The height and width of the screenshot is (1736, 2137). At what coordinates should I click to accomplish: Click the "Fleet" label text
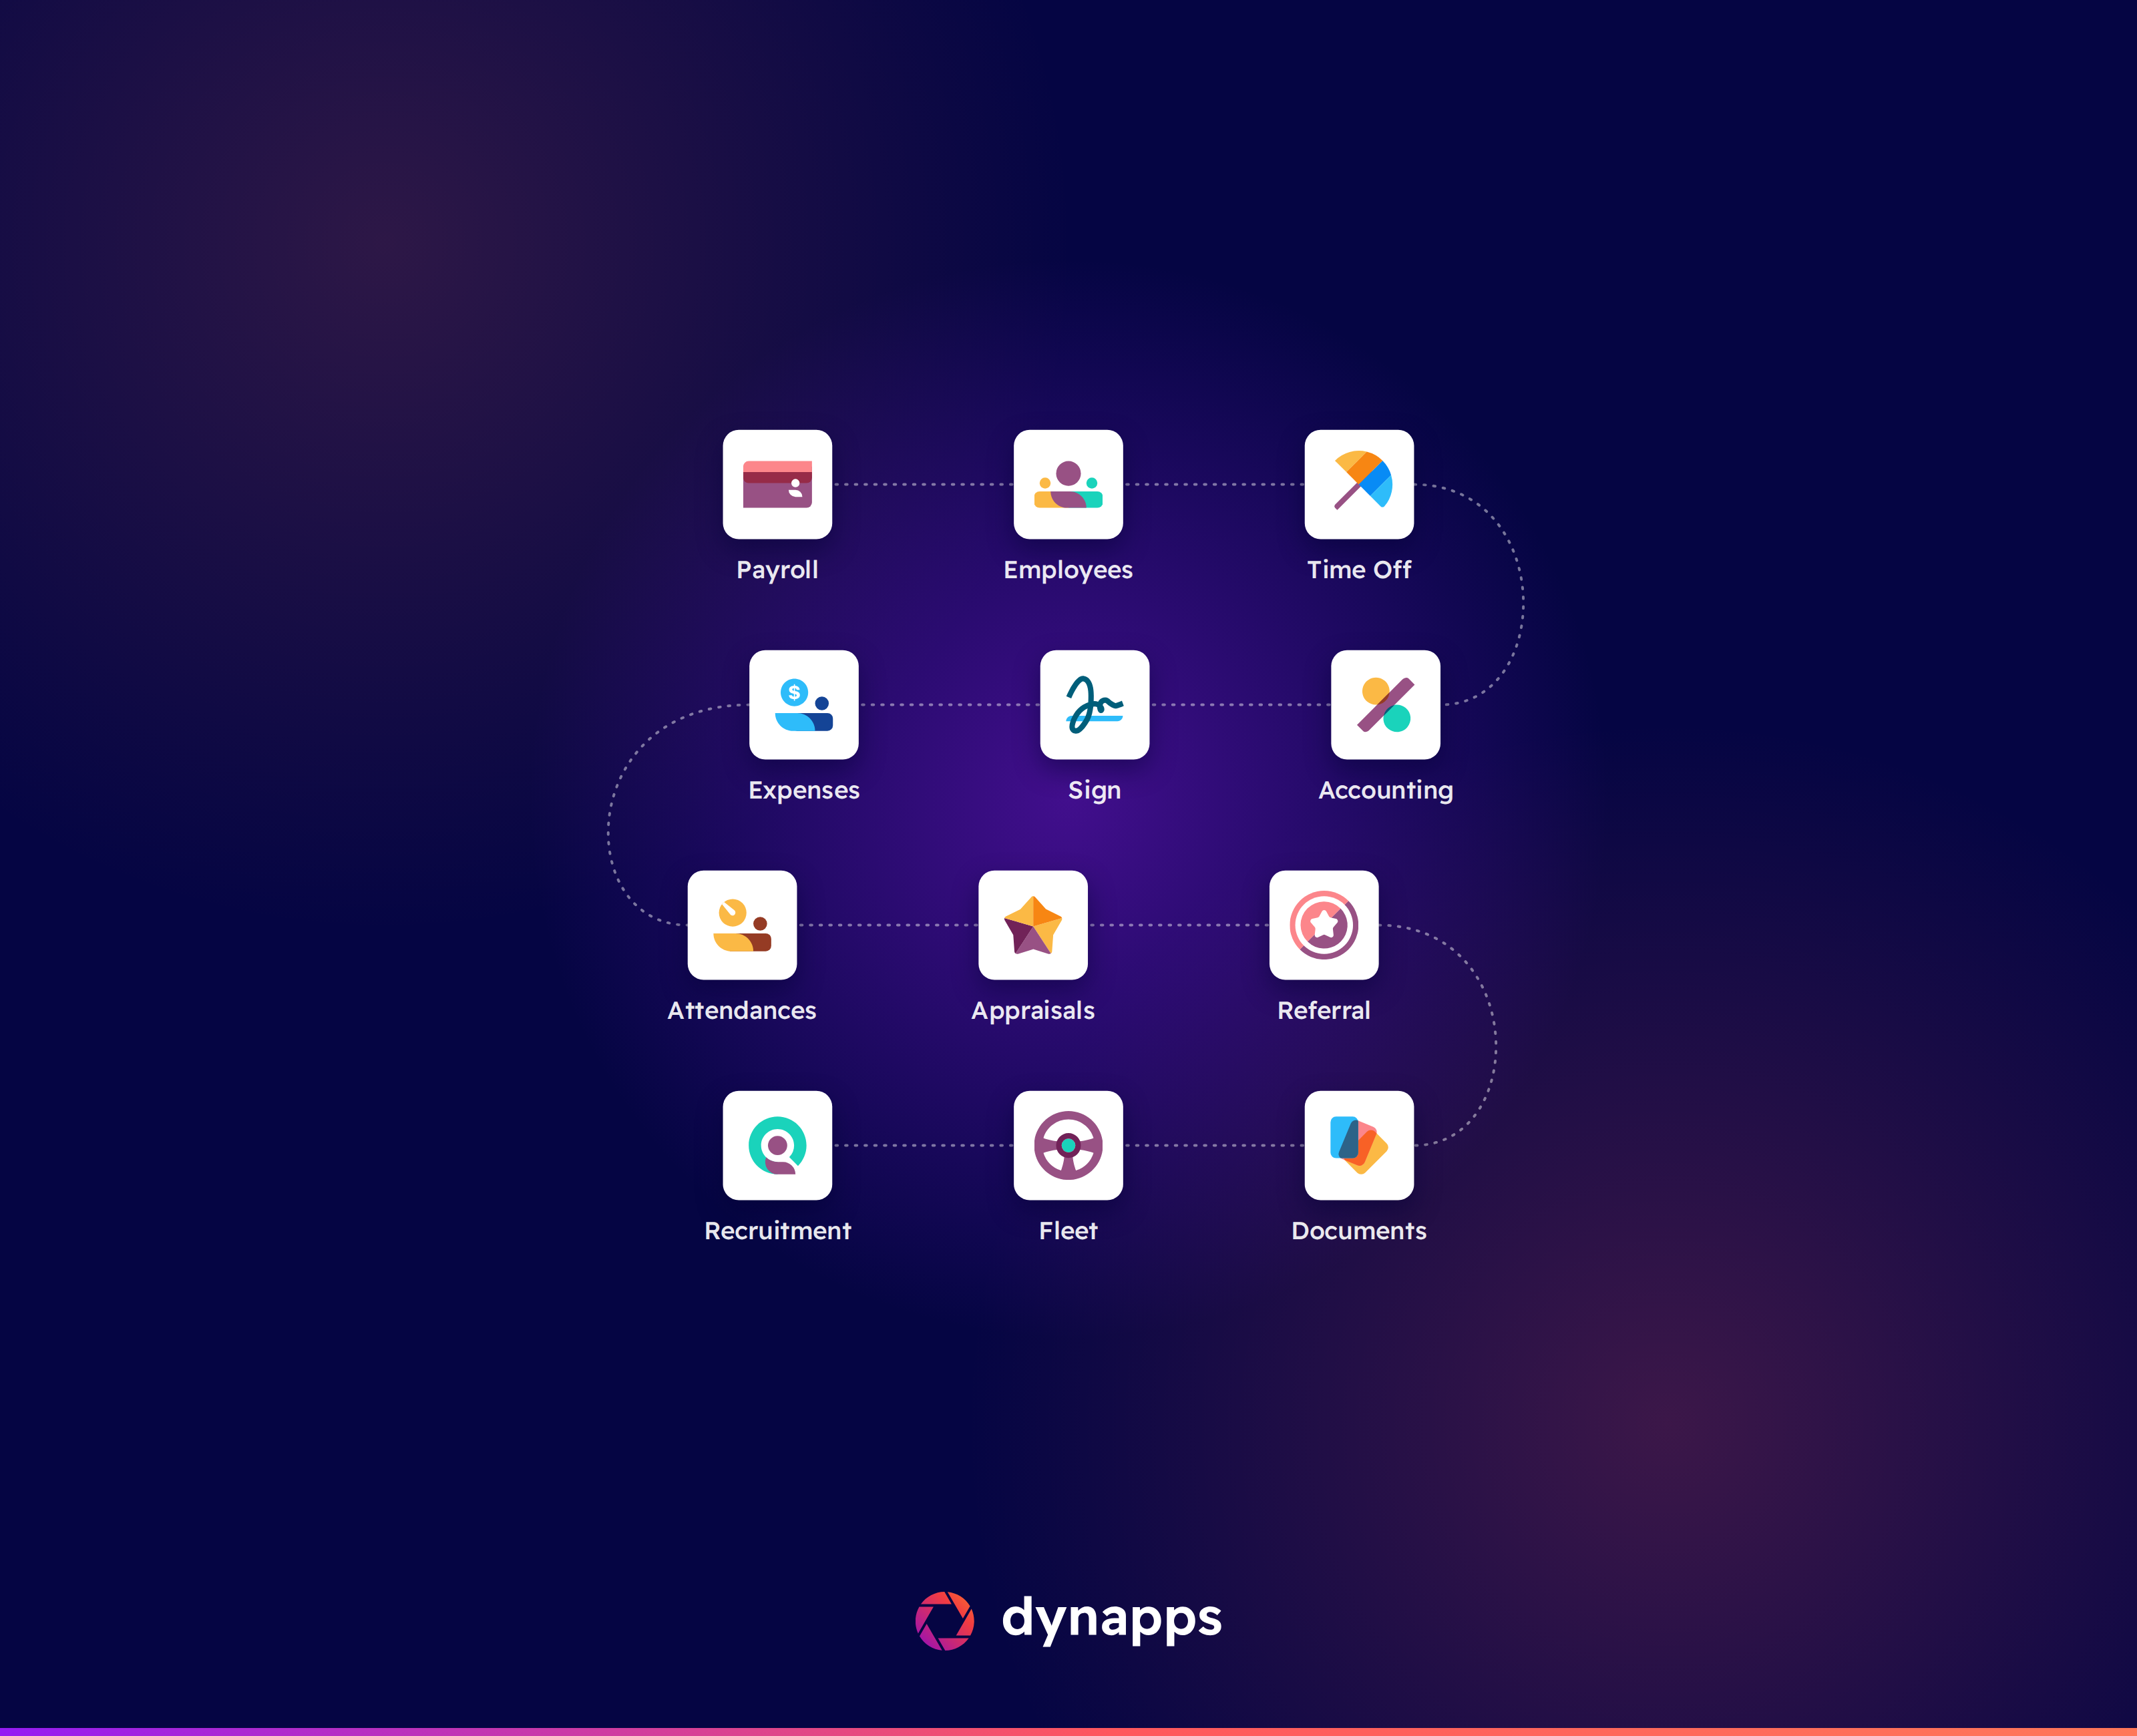[1068, 1230]
